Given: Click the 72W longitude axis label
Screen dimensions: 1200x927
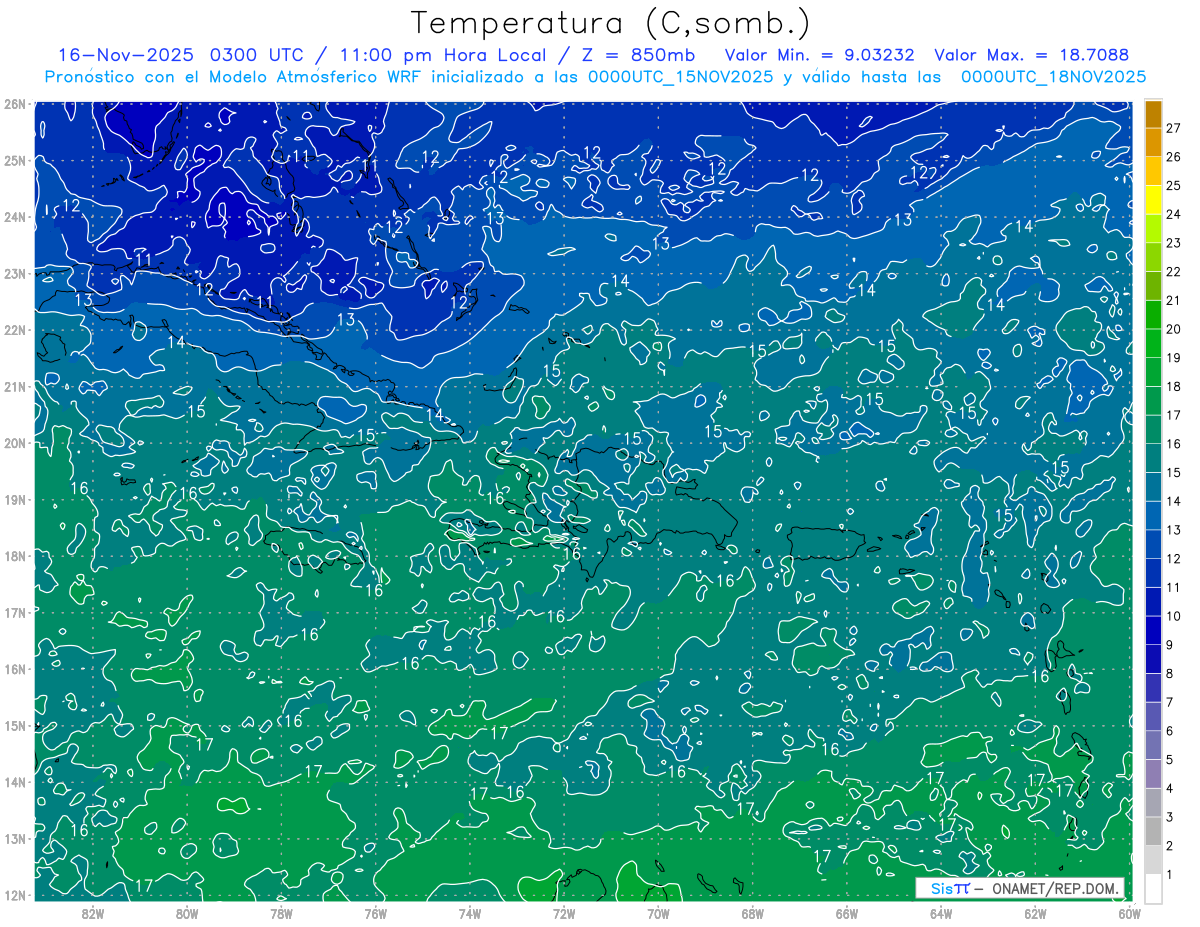Looking at the screenshot, I should pos(564,913).
